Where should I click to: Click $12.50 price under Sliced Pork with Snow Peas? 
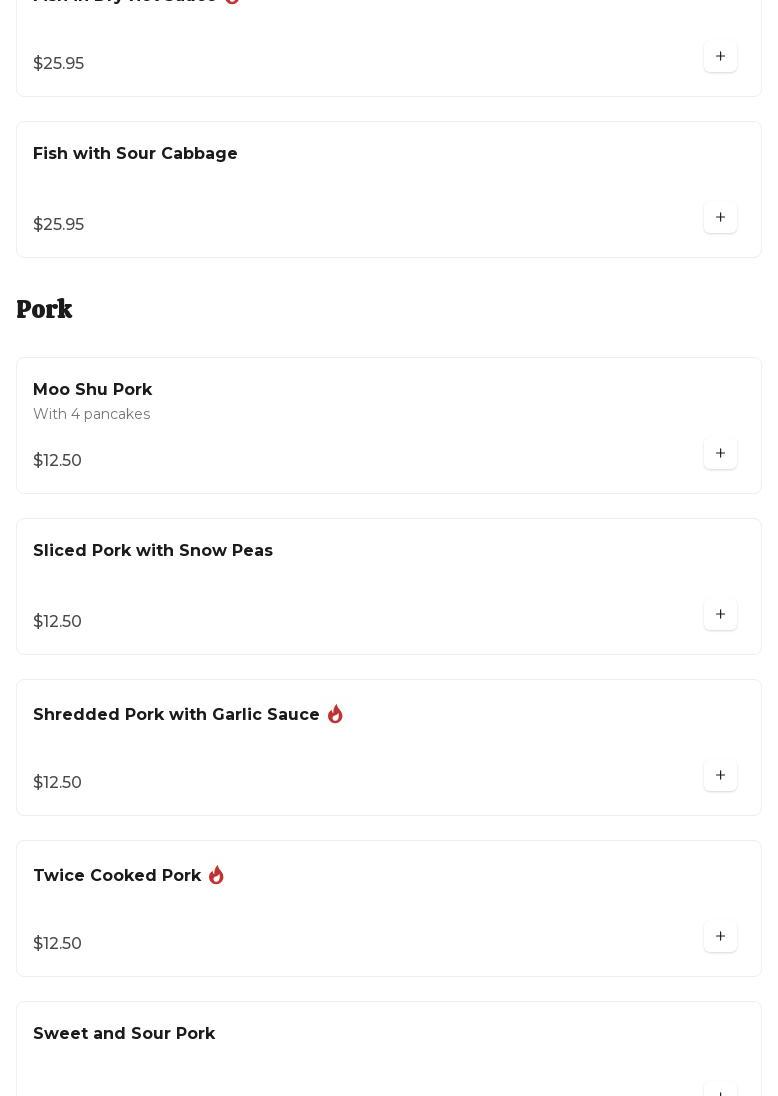(x=57, y=622)
